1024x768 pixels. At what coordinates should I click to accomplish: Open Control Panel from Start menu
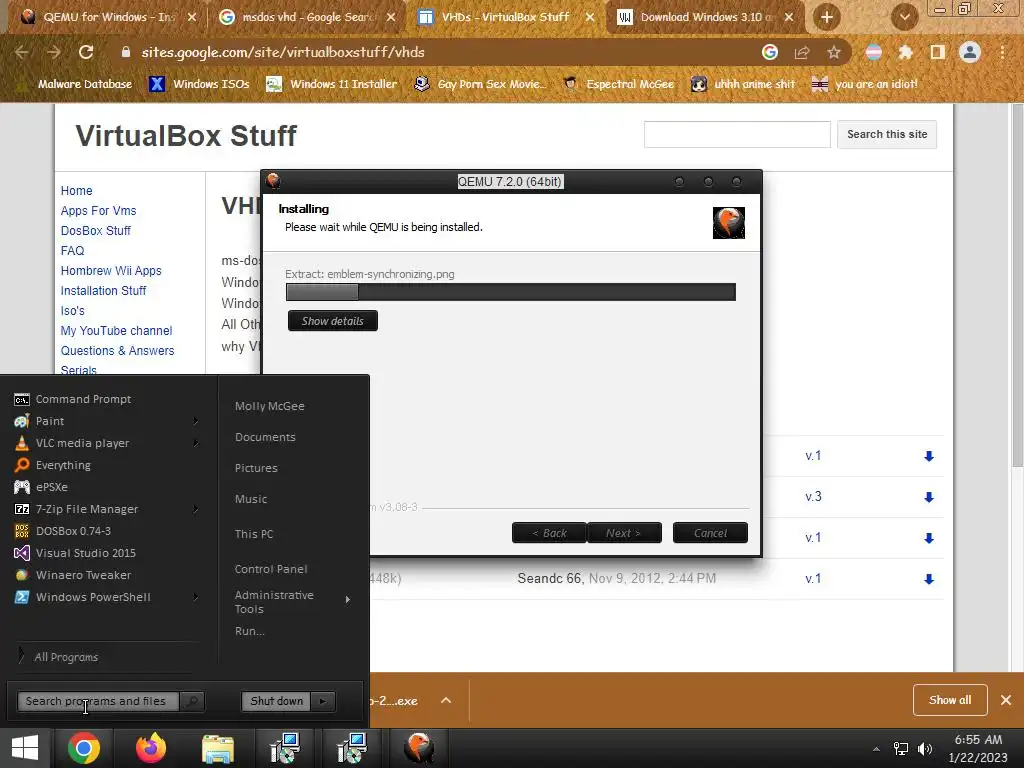click(x=271, y=569)
